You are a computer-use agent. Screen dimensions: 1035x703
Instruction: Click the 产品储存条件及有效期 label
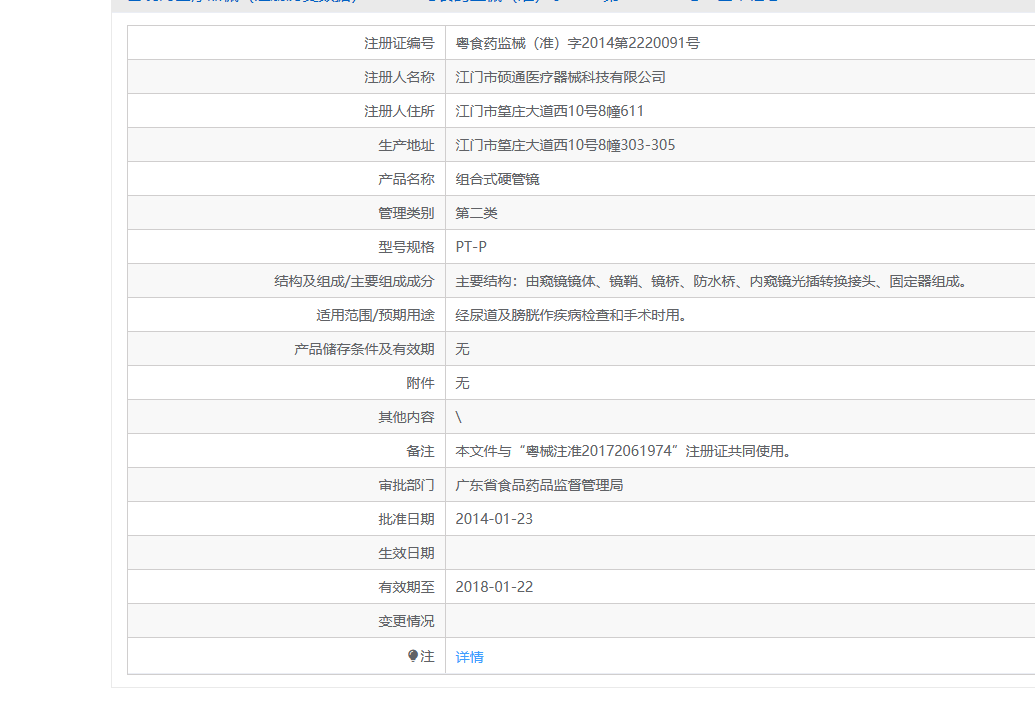click(364, 349)
